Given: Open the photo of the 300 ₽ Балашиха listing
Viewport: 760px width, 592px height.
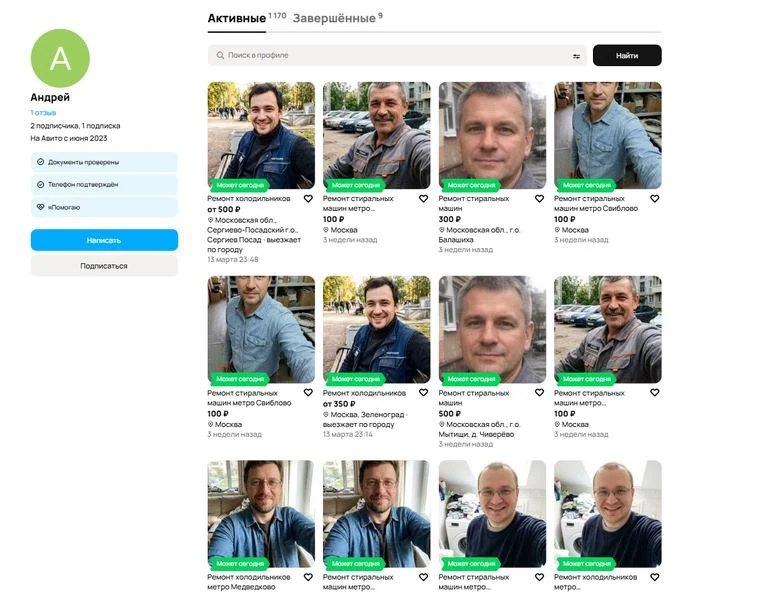Looking at the screenshot, I should [492, 135].
